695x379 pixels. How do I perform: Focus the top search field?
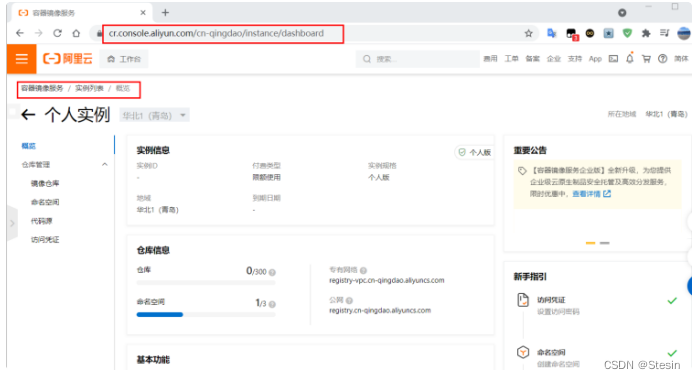click(x=417, y=59)
